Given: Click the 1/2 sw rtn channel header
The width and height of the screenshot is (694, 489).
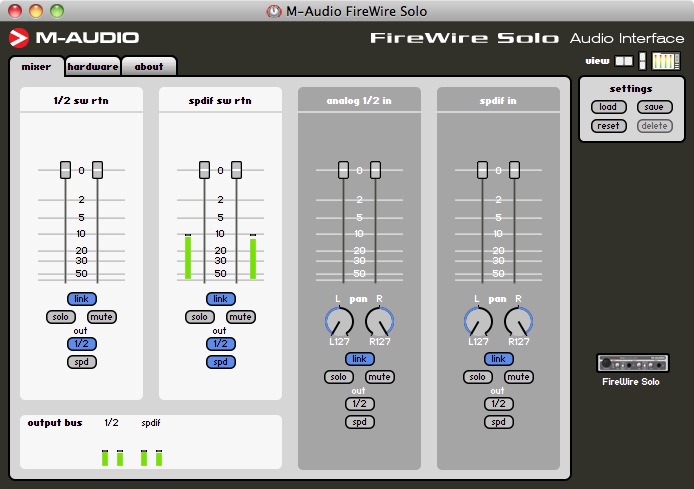Looking at the screenshot, I should coord(81,100).
